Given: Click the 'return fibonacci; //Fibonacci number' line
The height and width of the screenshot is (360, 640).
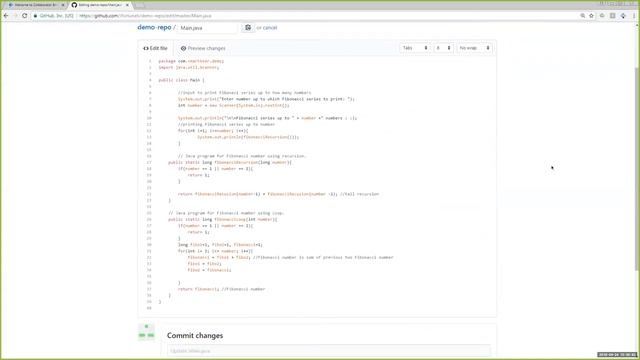Looking at the screenshot, I should click(221, 289).
